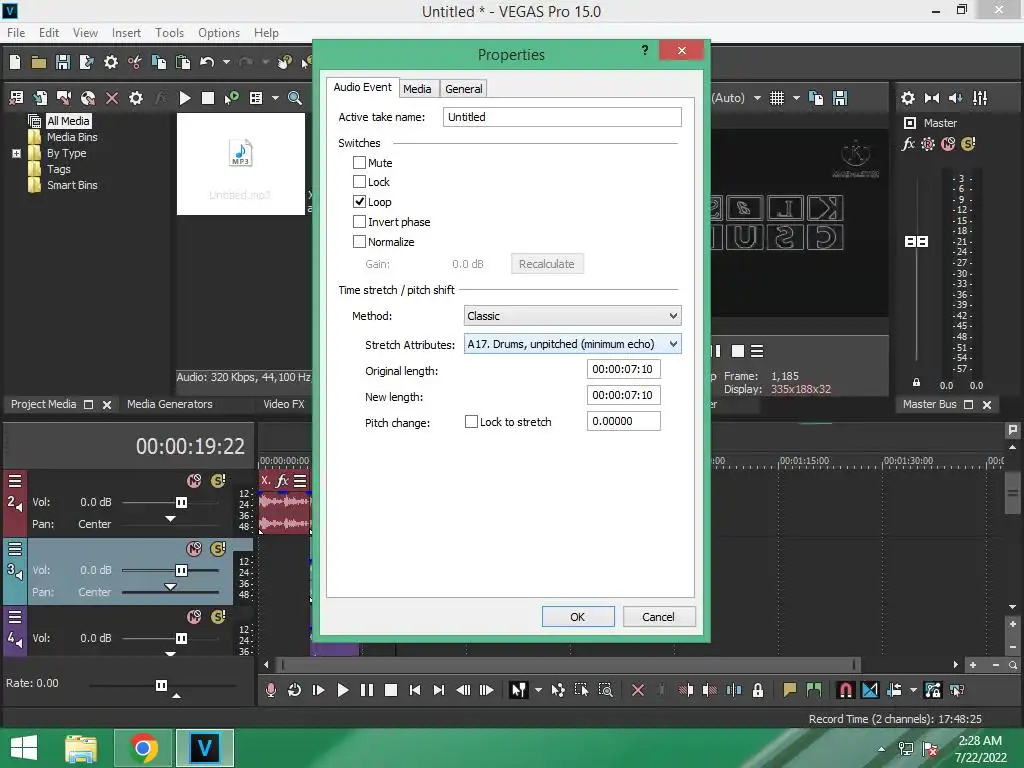Open the Options menu

219,33
